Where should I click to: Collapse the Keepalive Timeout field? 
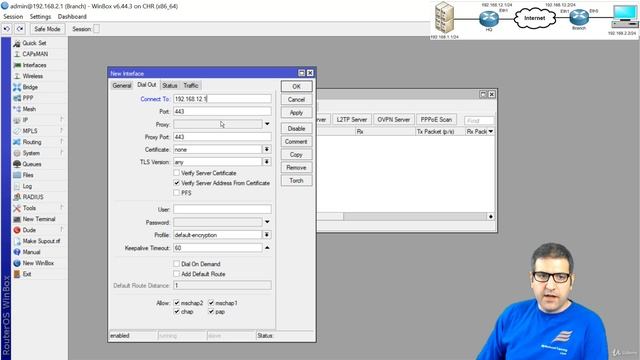267,248
